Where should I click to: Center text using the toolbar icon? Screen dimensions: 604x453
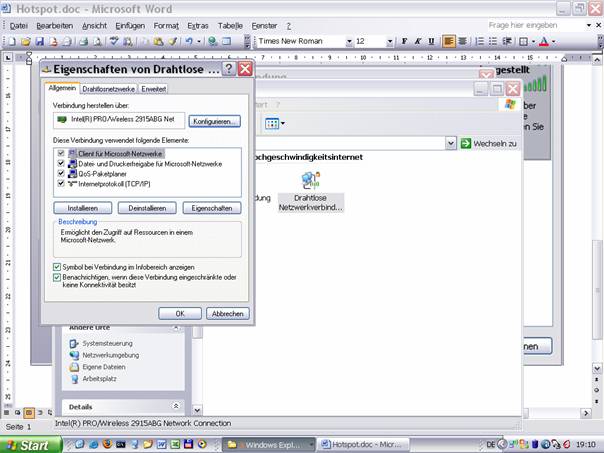[463, 41]
